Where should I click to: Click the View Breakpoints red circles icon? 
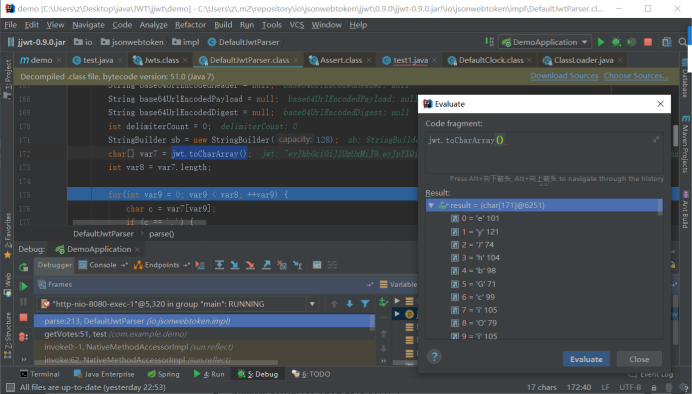click(24, 337)
